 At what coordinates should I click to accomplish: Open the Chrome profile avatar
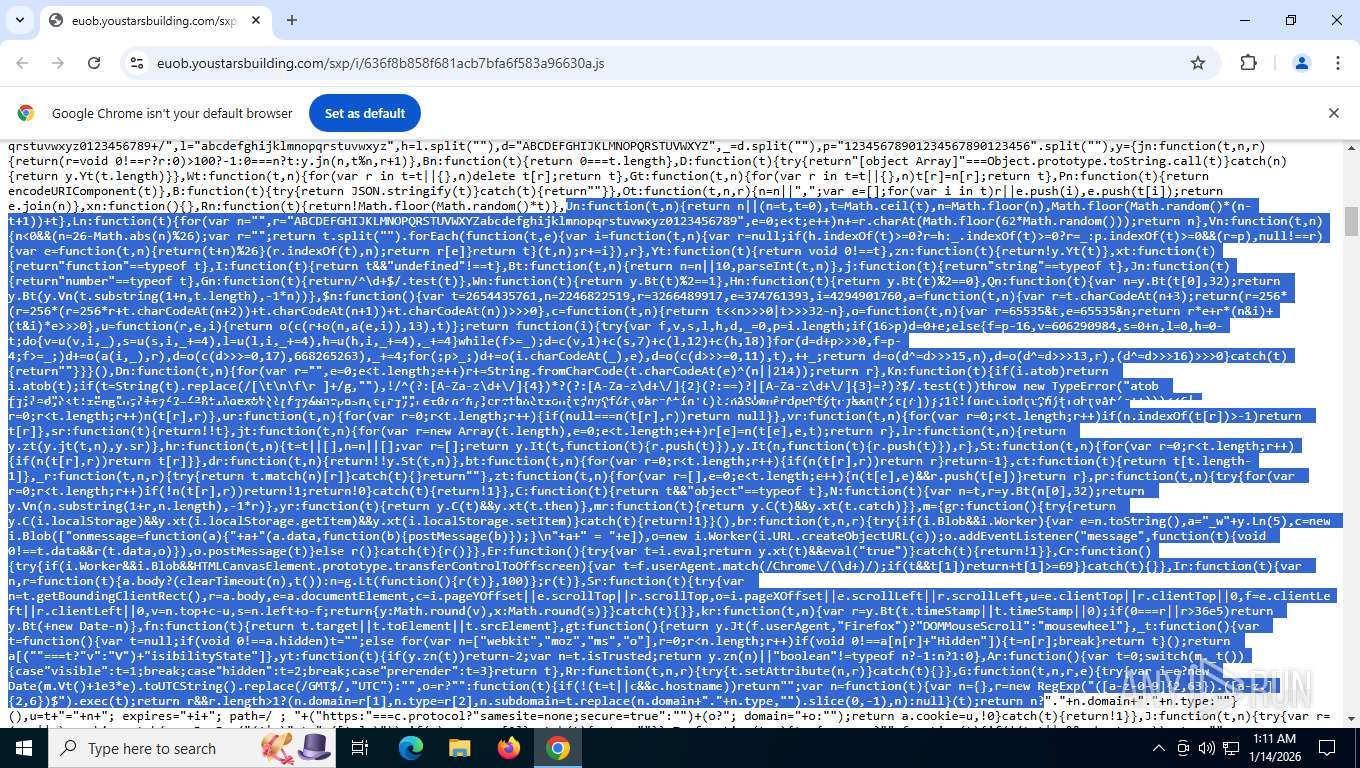(x=1302, y=63)
